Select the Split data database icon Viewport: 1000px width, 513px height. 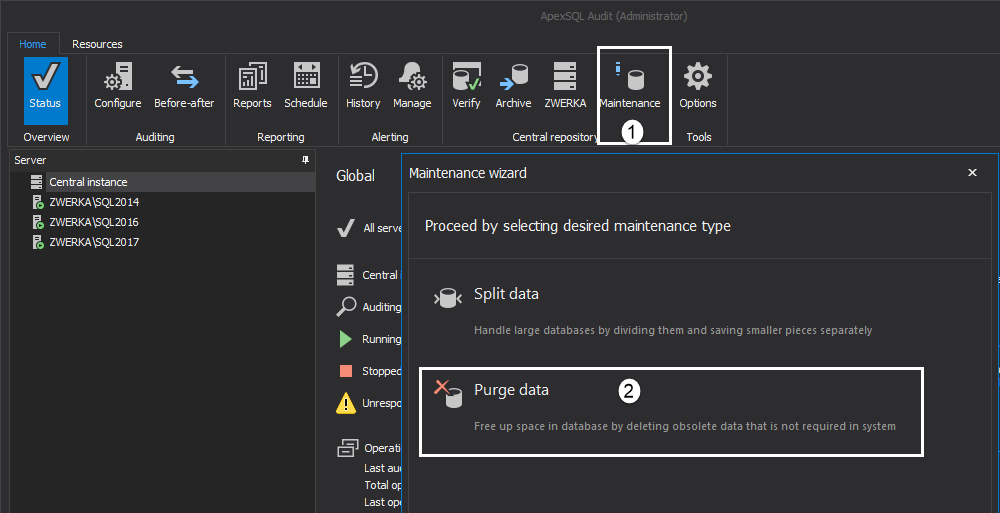pyautogui.click(x=447, y=298)
